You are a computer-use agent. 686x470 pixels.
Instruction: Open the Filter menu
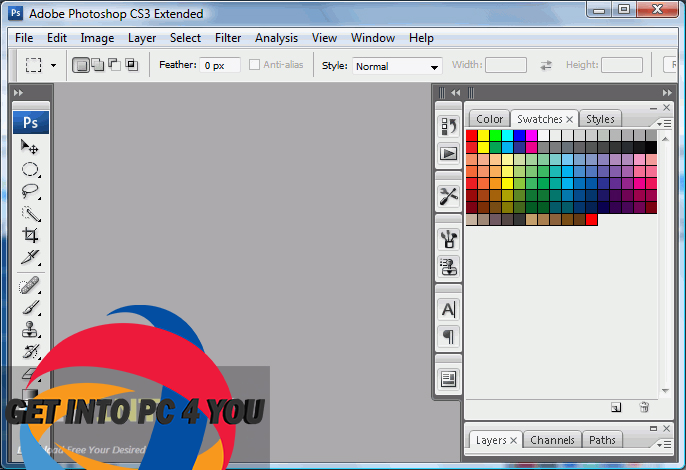tap(228, 38)
